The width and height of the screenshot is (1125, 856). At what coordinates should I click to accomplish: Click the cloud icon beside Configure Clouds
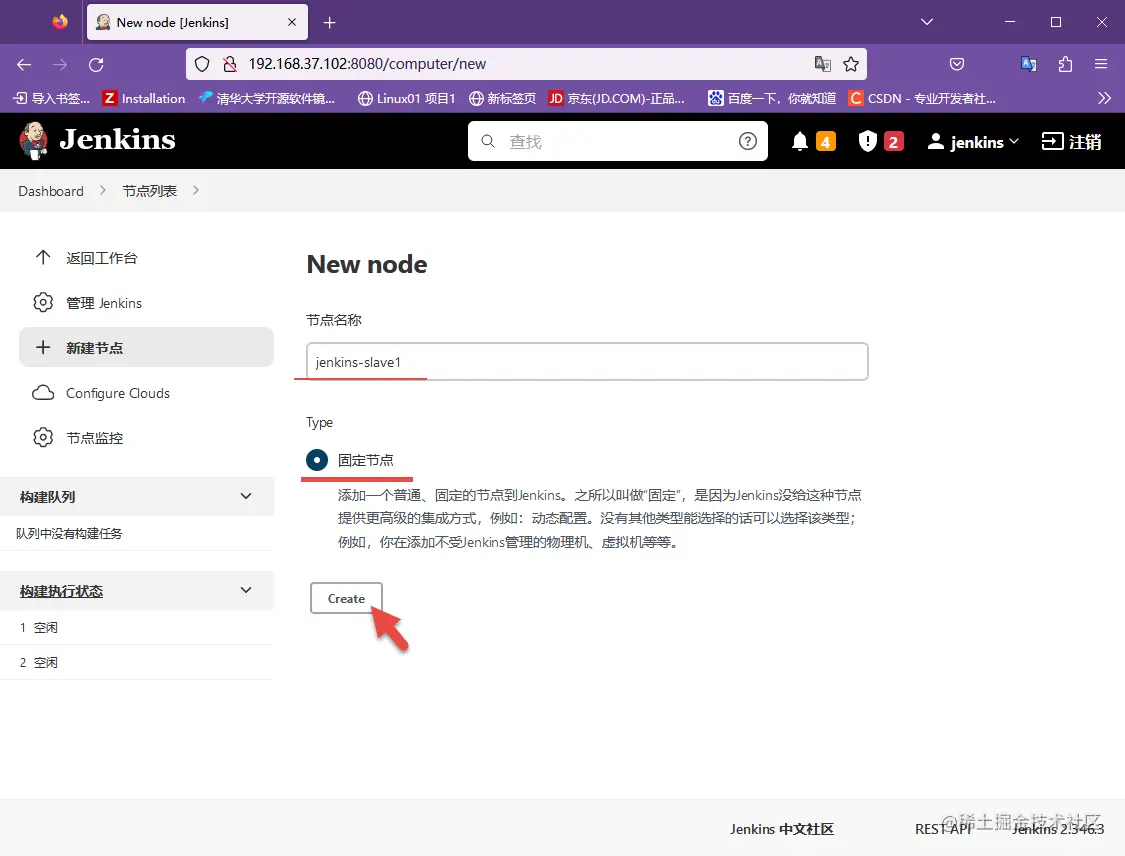tap(43, 392)
